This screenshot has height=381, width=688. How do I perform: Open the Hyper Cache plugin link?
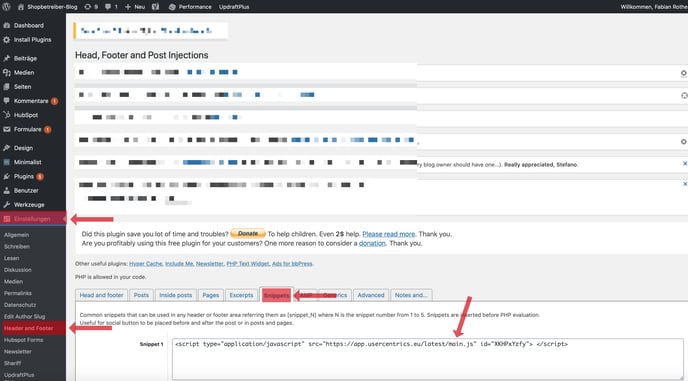pos(146,264)
